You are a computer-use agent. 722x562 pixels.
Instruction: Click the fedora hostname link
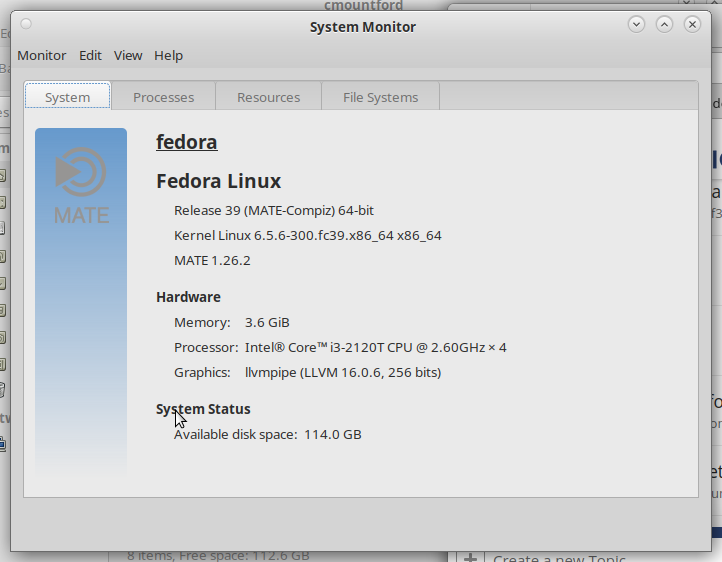pyautogui.click(x=186, y=142)
